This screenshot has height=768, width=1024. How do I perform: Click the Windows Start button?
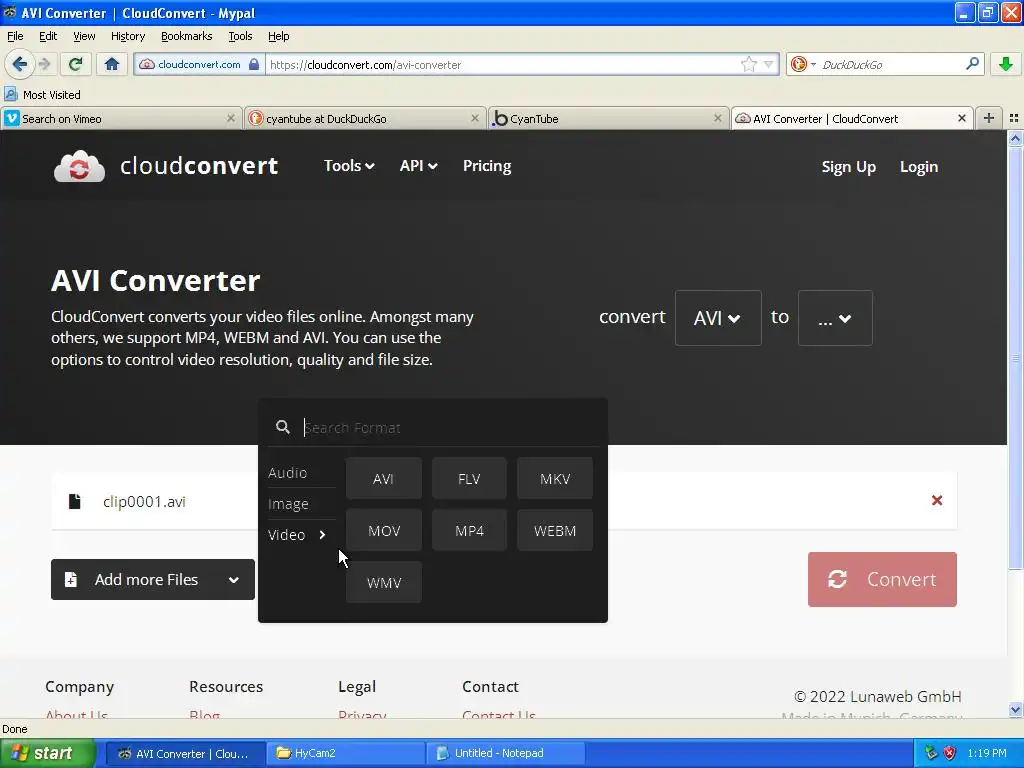coord(48,753)
